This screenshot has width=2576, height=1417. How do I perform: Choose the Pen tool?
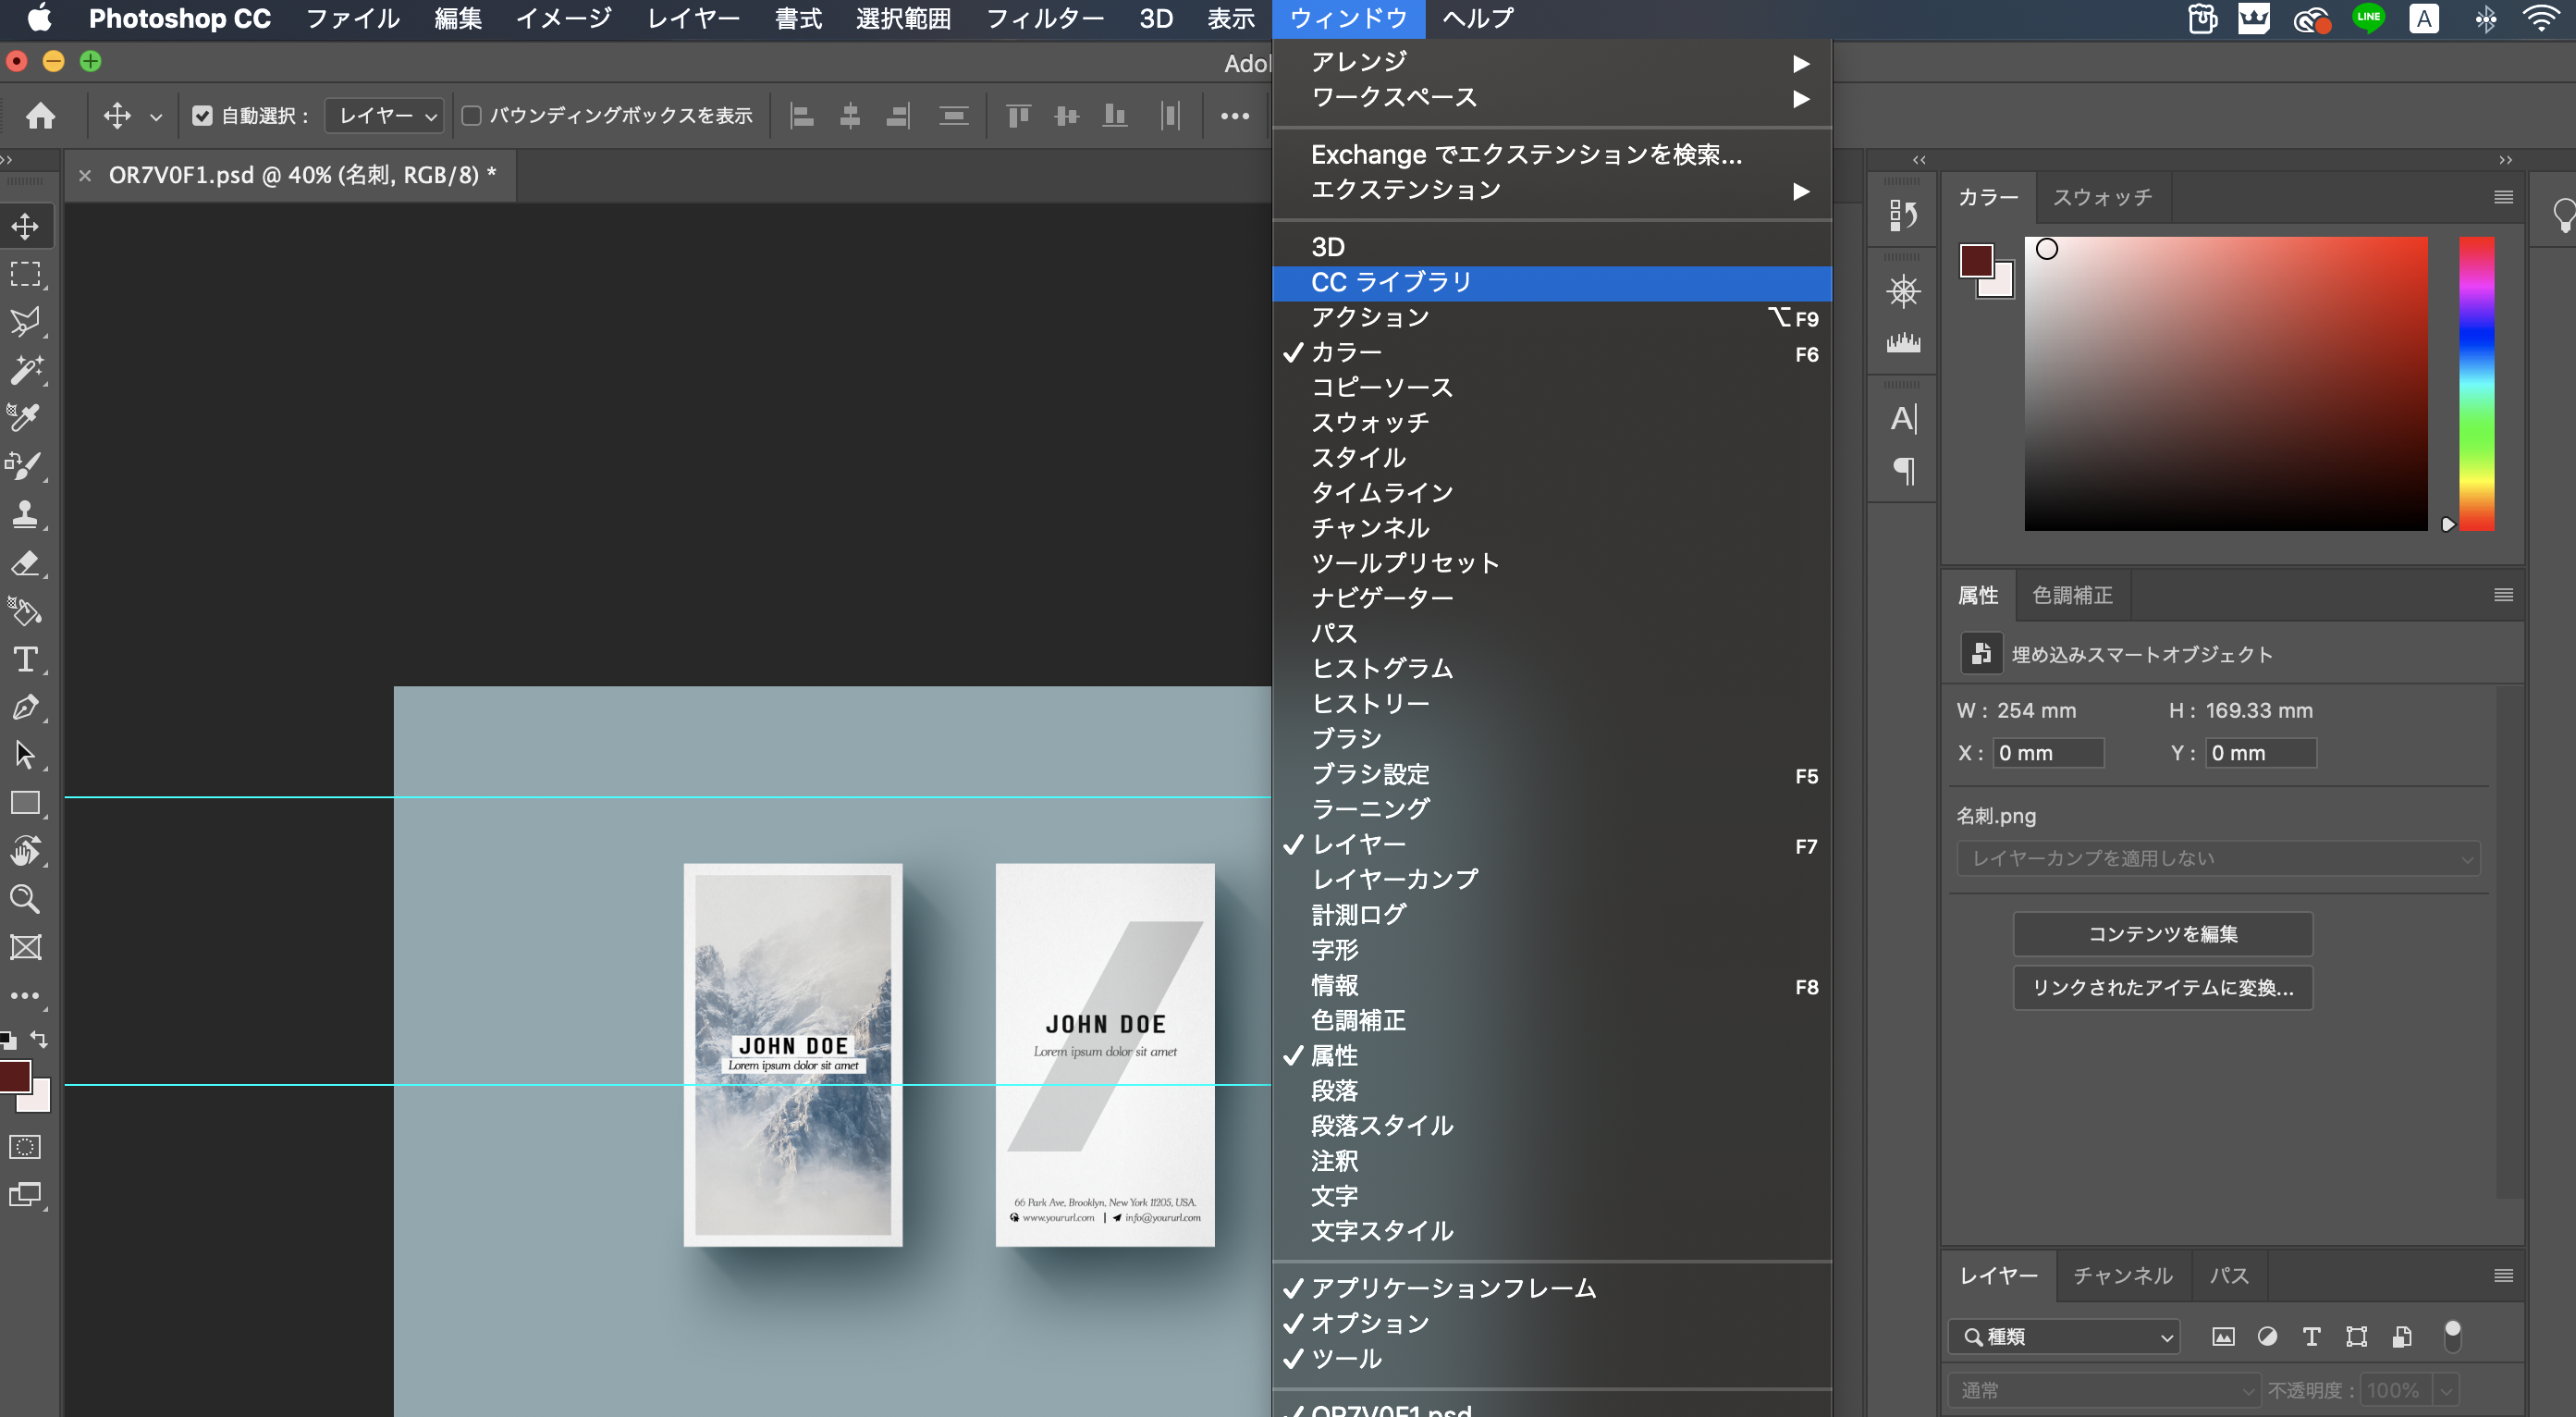25,707
